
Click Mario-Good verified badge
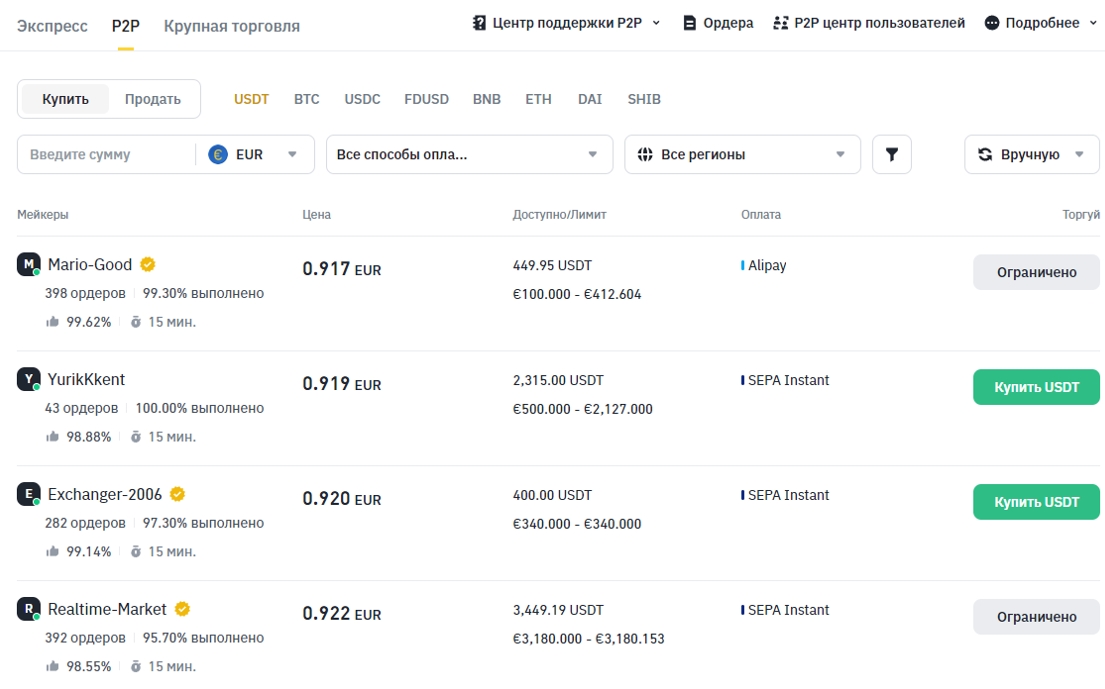point(147,264)
